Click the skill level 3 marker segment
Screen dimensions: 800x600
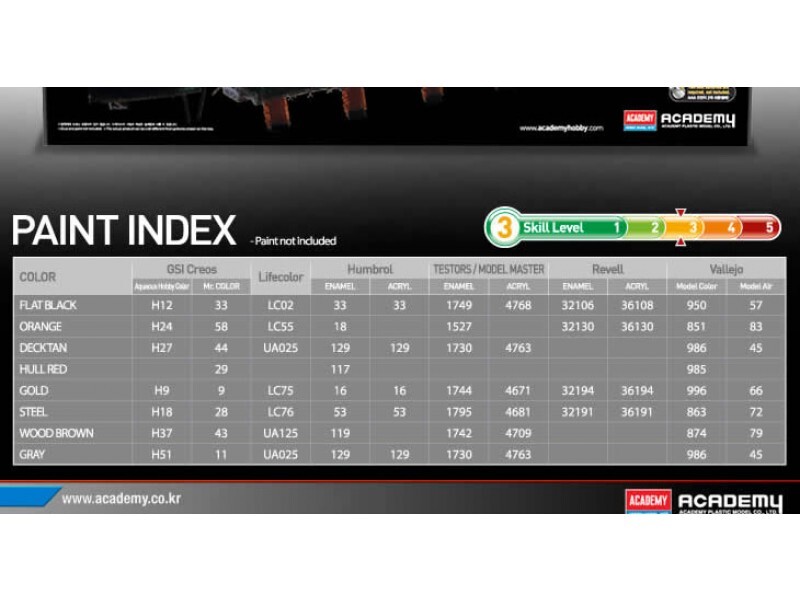[686, 228]
